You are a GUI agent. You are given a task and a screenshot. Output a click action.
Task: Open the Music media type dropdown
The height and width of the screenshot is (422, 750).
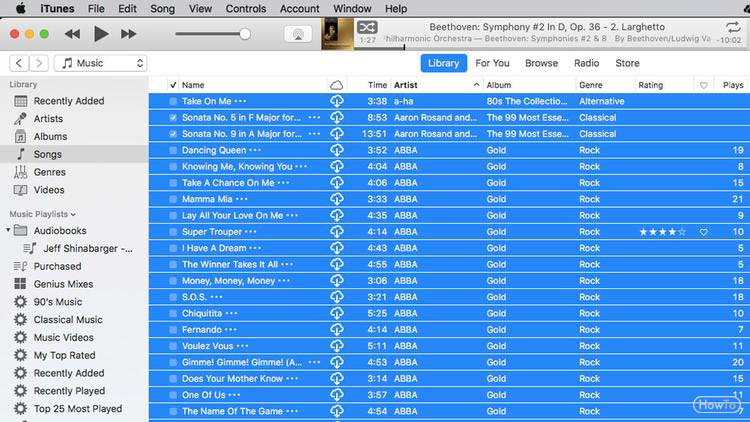[100, 63]
